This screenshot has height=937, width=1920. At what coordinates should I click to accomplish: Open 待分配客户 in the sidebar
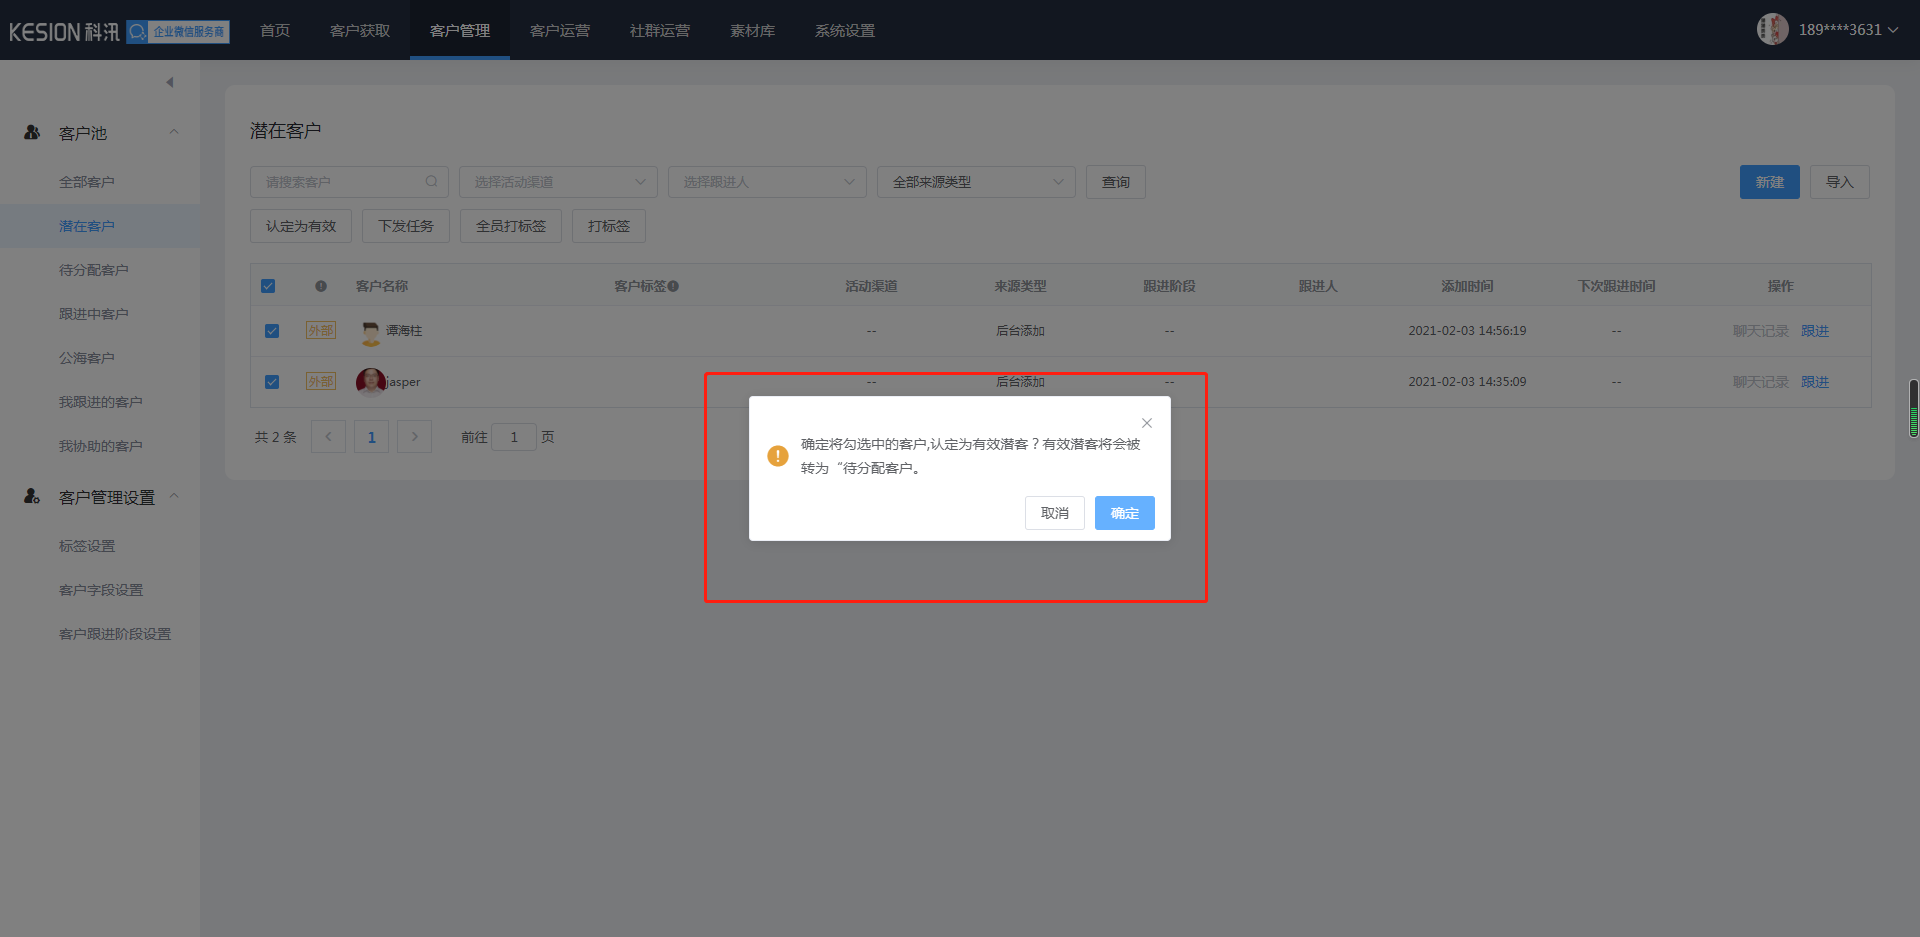[93, 270]
